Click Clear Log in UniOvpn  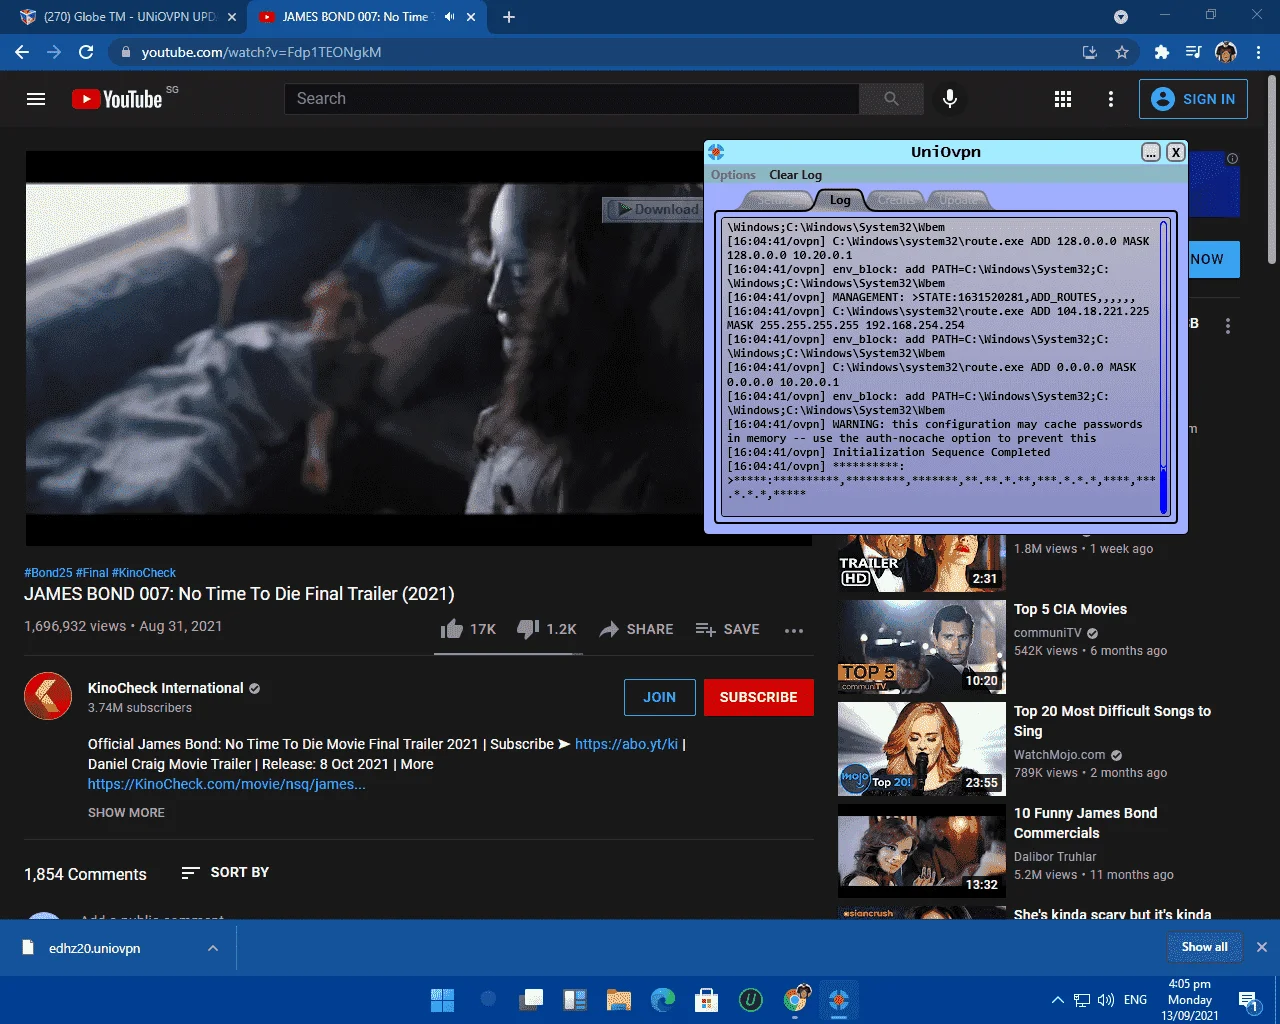point(795,175)
